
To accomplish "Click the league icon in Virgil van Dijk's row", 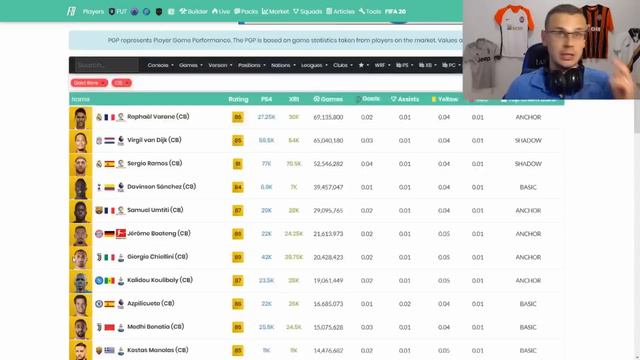I will 120,140.
